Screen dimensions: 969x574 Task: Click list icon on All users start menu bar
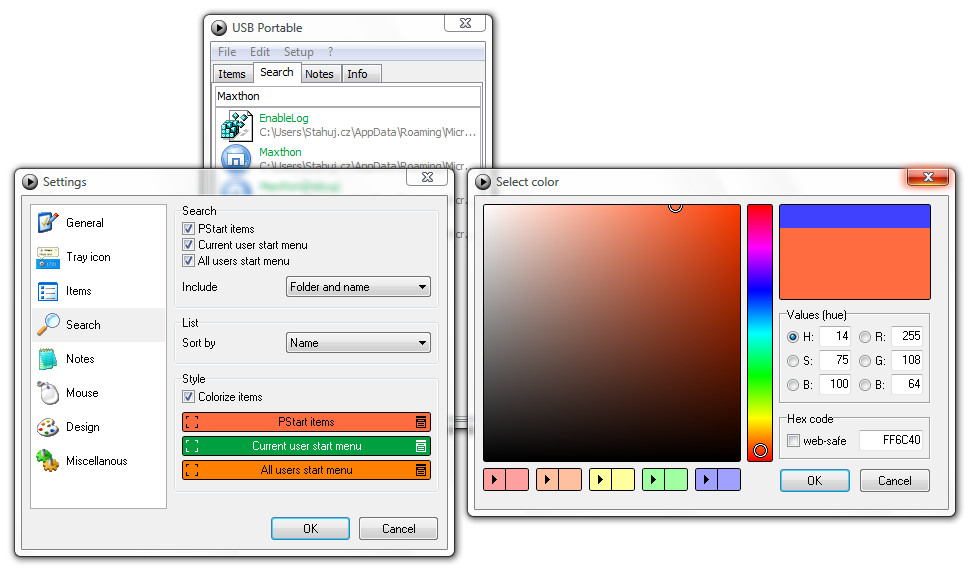[421, 470]
